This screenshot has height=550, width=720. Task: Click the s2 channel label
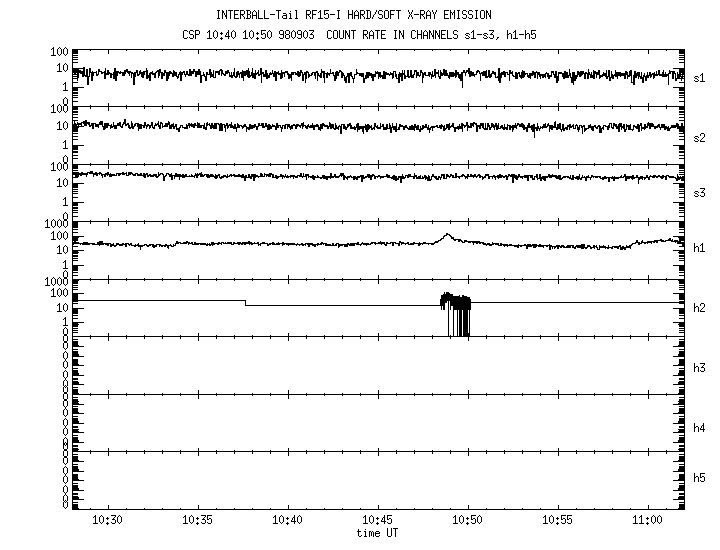click(x=700, y=137)
